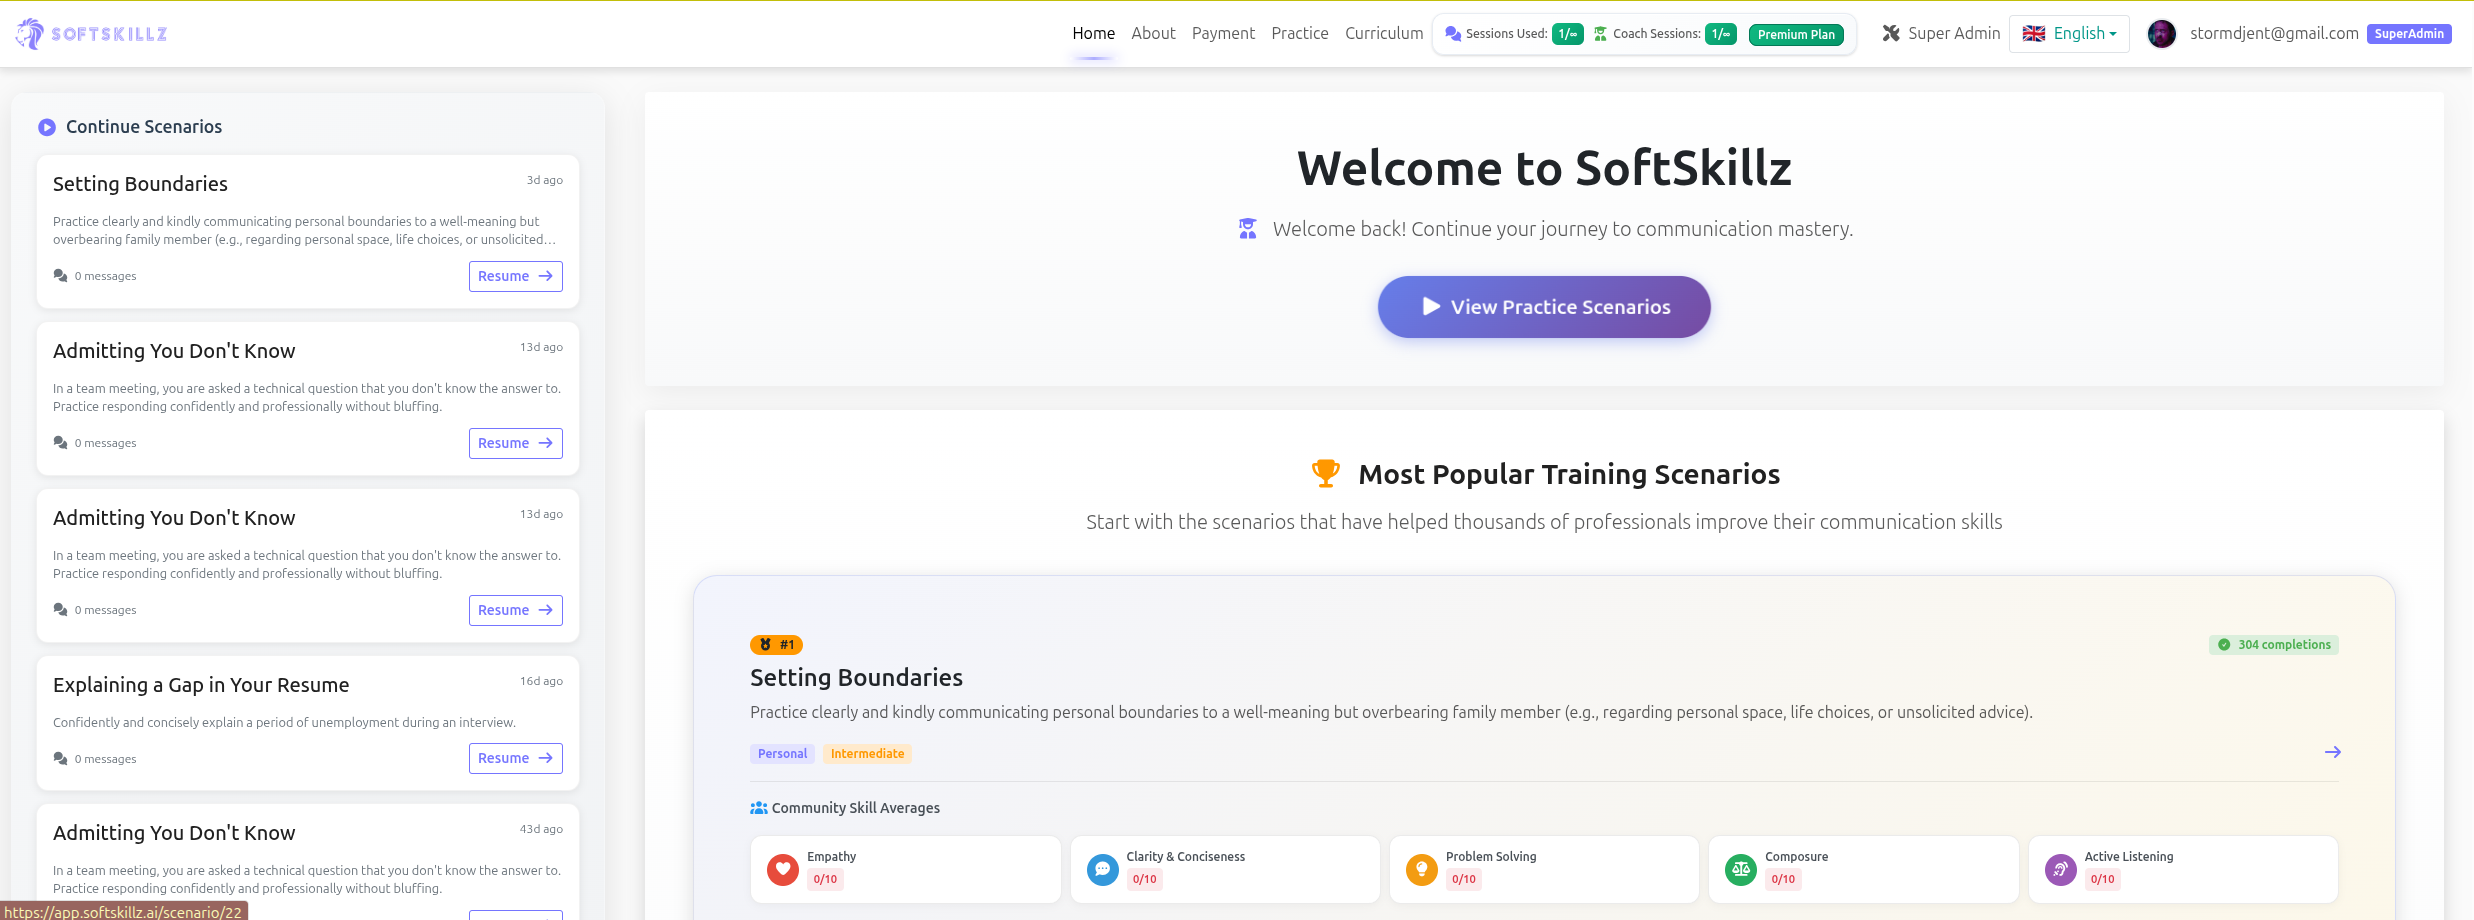Click the Sessions Used chat icon

click(1453, 33)
